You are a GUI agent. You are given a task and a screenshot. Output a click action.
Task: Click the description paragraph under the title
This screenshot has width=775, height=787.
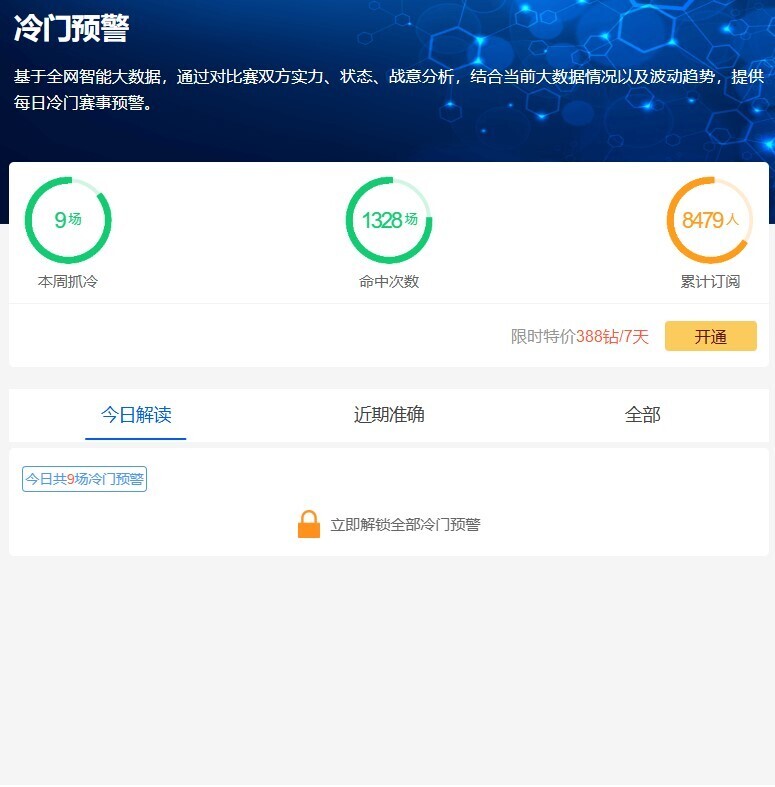coord(388,89)
